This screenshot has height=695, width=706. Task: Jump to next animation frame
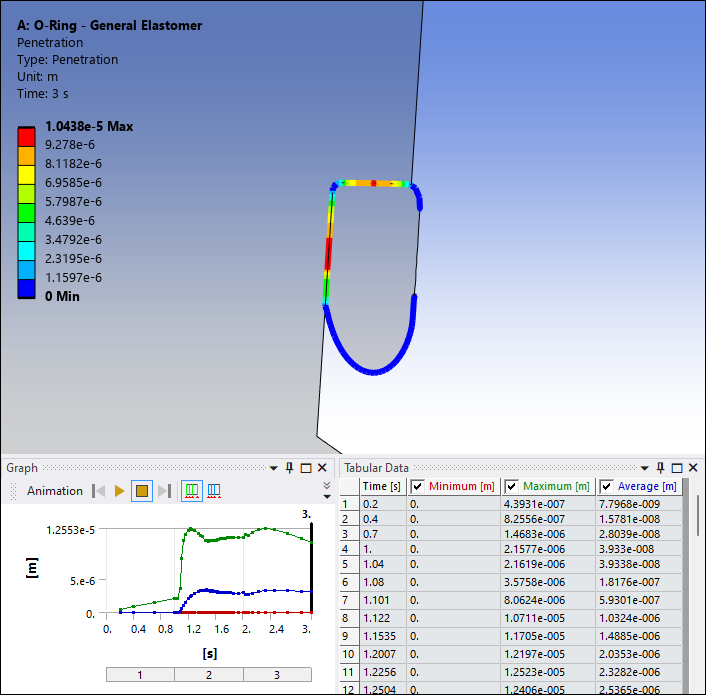[164, 491]
